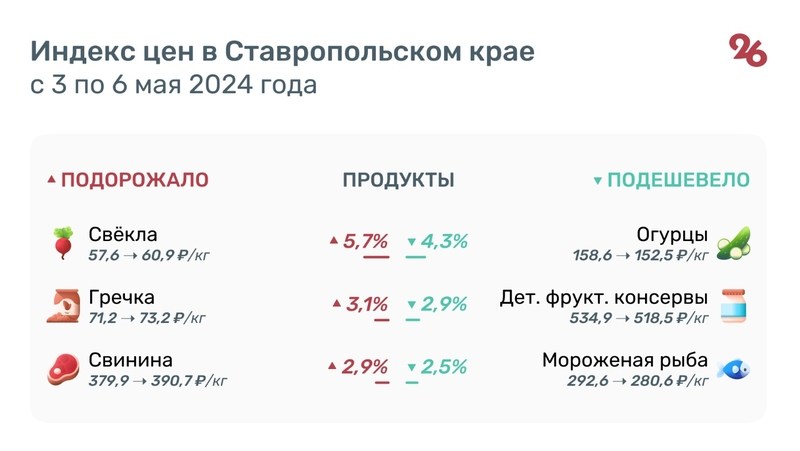The width and height of the screenshot is (800, 451).
Task: Click the buckwheat bag icon beside Гречка
Action: (x=63, y=306)
